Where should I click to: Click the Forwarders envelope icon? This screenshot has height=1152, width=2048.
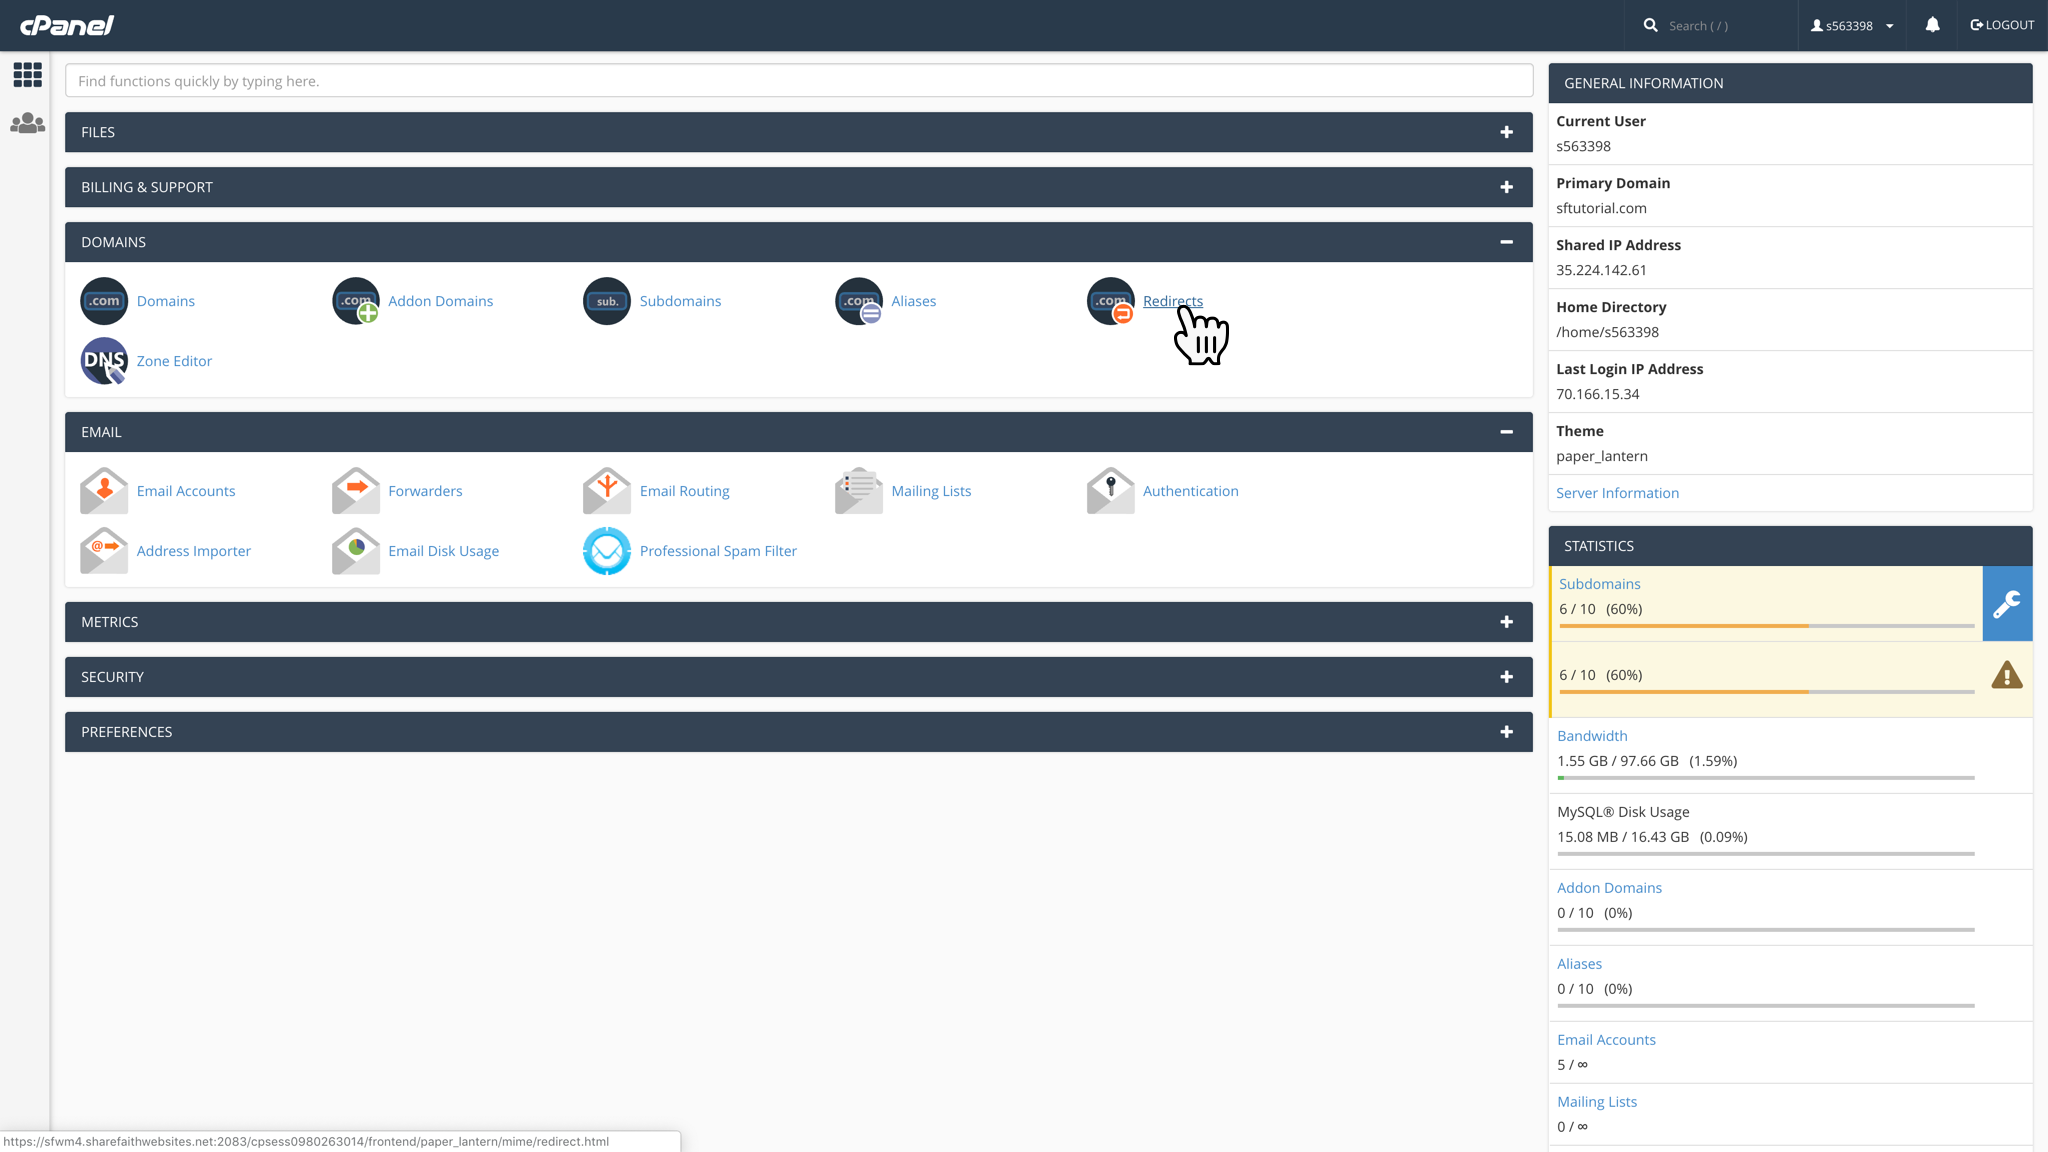356,491
